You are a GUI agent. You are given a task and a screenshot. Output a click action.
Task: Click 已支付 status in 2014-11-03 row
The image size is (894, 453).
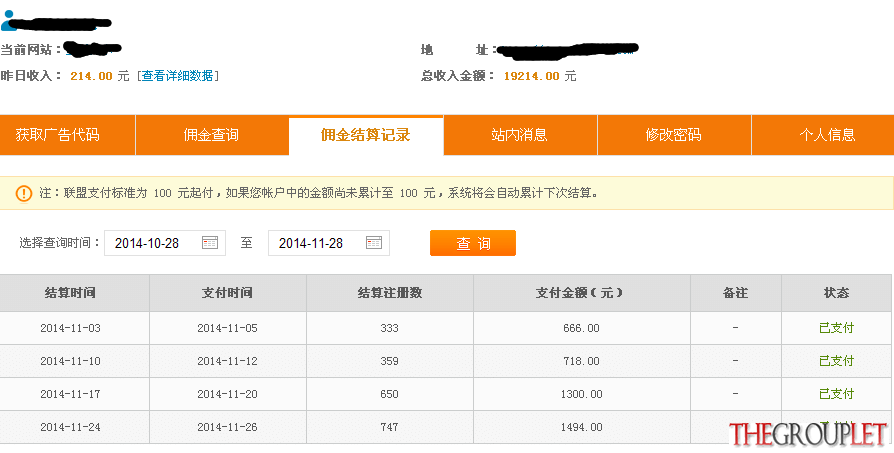[836, 328]
